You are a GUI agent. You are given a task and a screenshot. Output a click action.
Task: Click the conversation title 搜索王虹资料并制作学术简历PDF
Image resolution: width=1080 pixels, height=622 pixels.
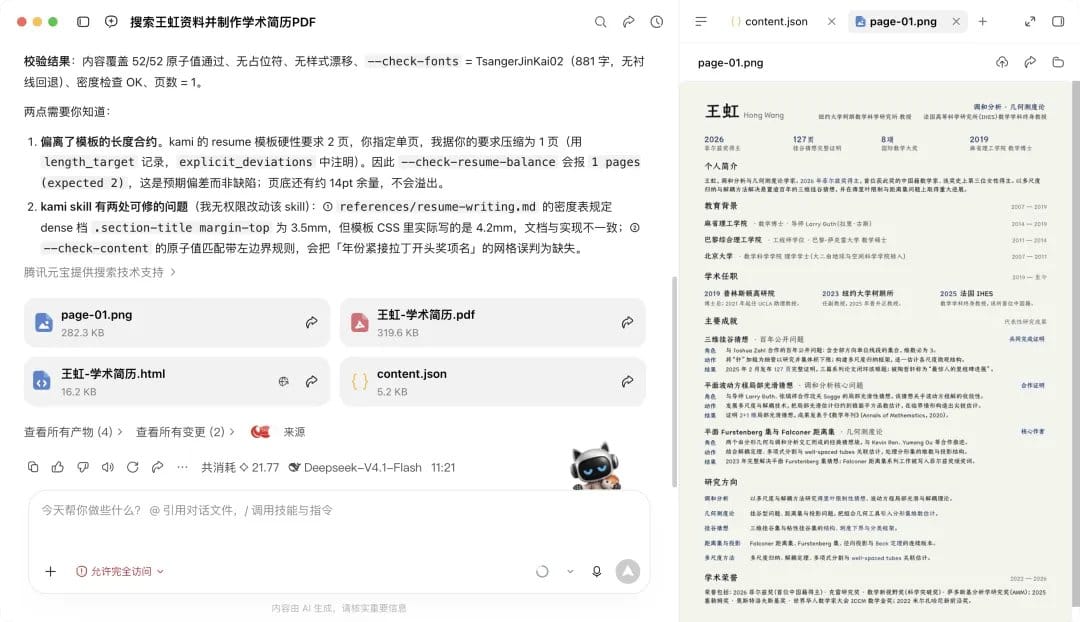(223, 22)
